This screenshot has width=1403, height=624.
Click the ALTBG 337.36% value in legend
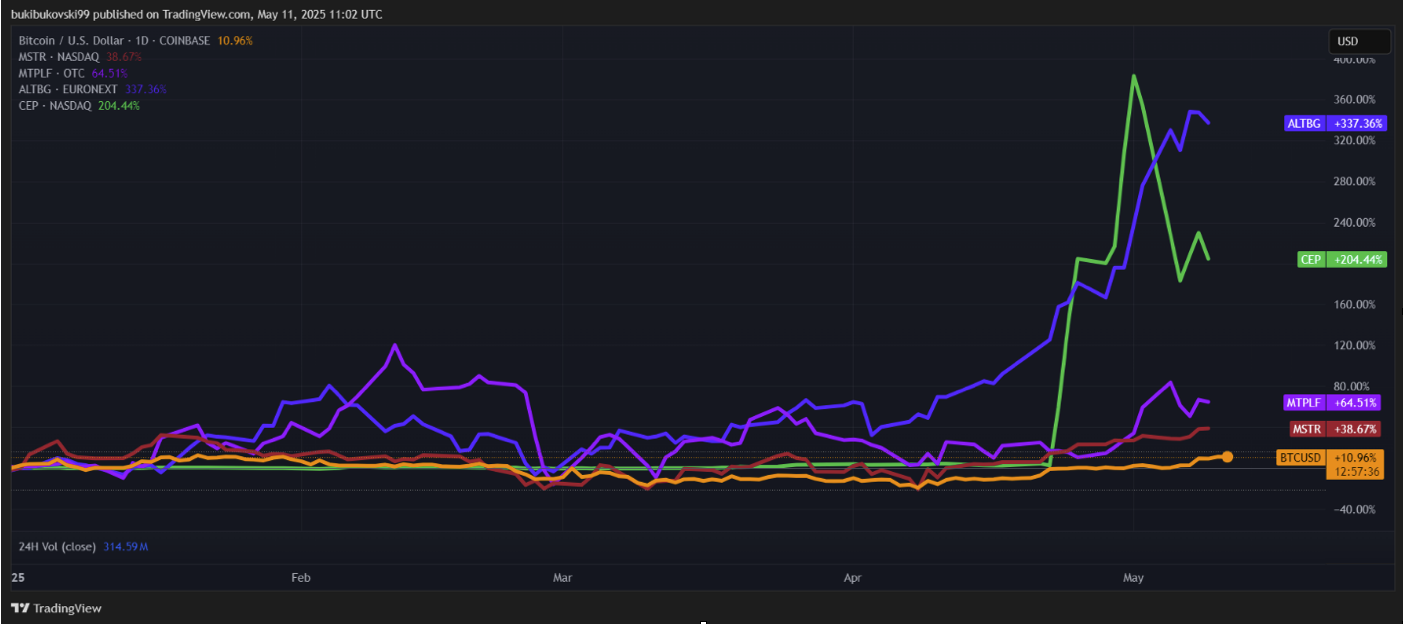click(x=145, y=89)
